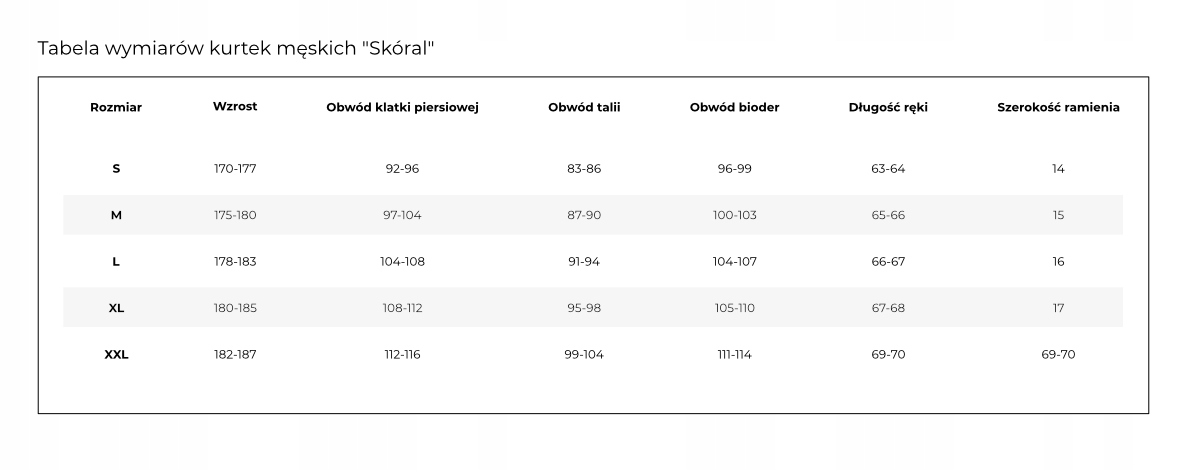Select hip value 105-110 in XL row

coord(734,308)
